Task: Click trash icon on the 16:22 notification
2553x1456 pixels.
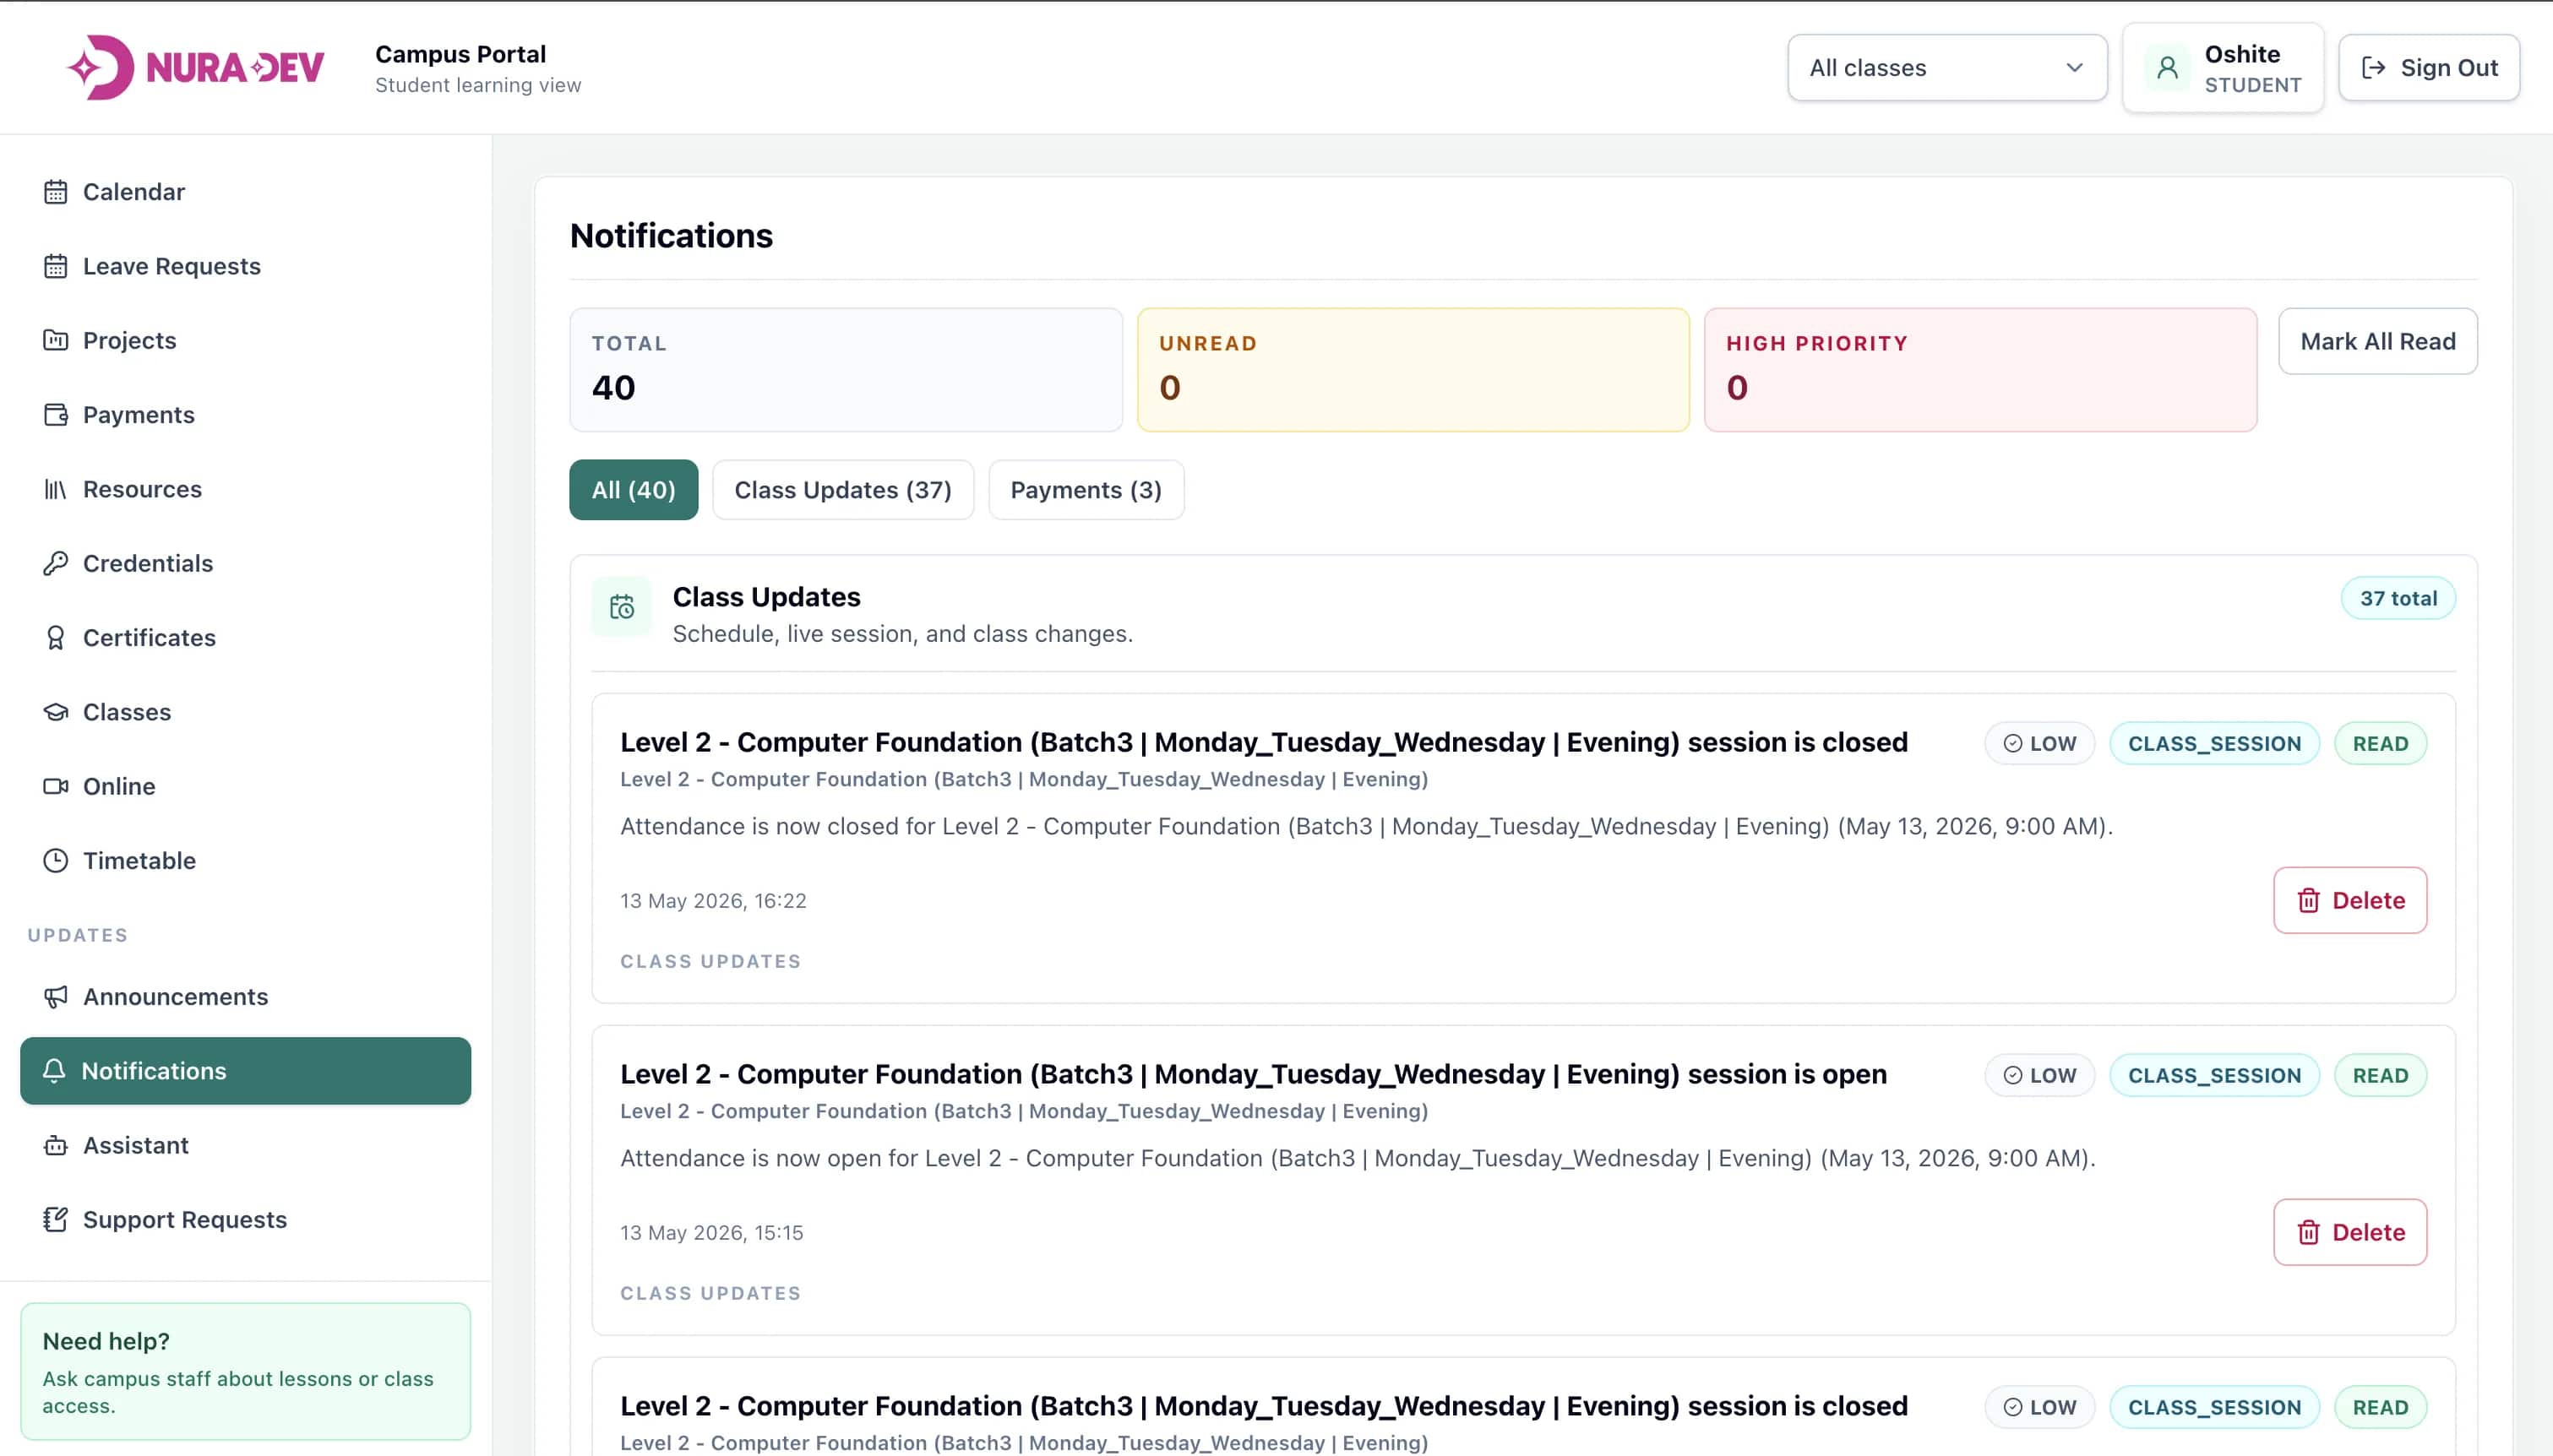Action: (x=2308, y=900)
